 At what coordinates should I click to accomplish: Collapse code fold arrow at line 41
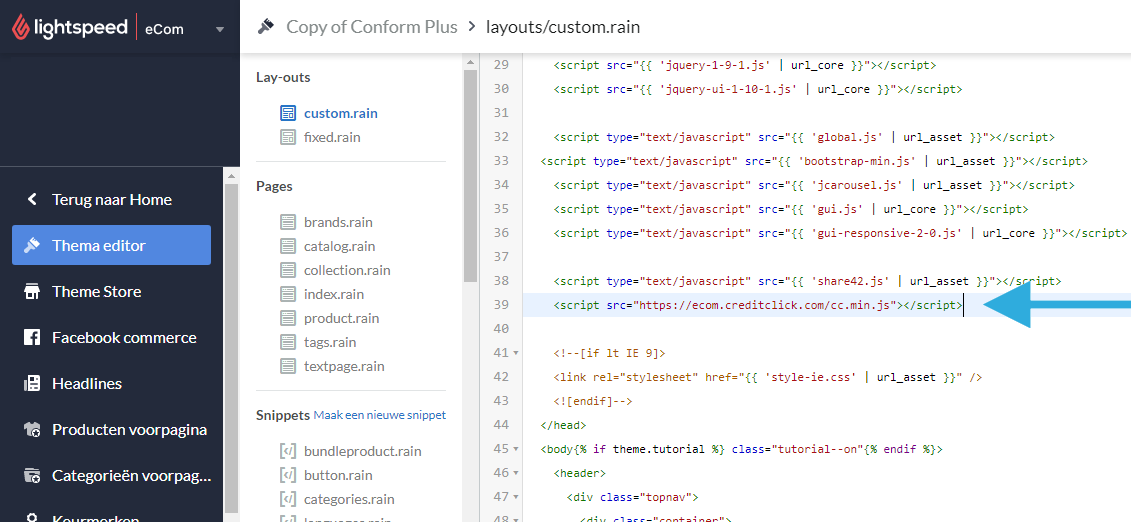coord(515,353)
